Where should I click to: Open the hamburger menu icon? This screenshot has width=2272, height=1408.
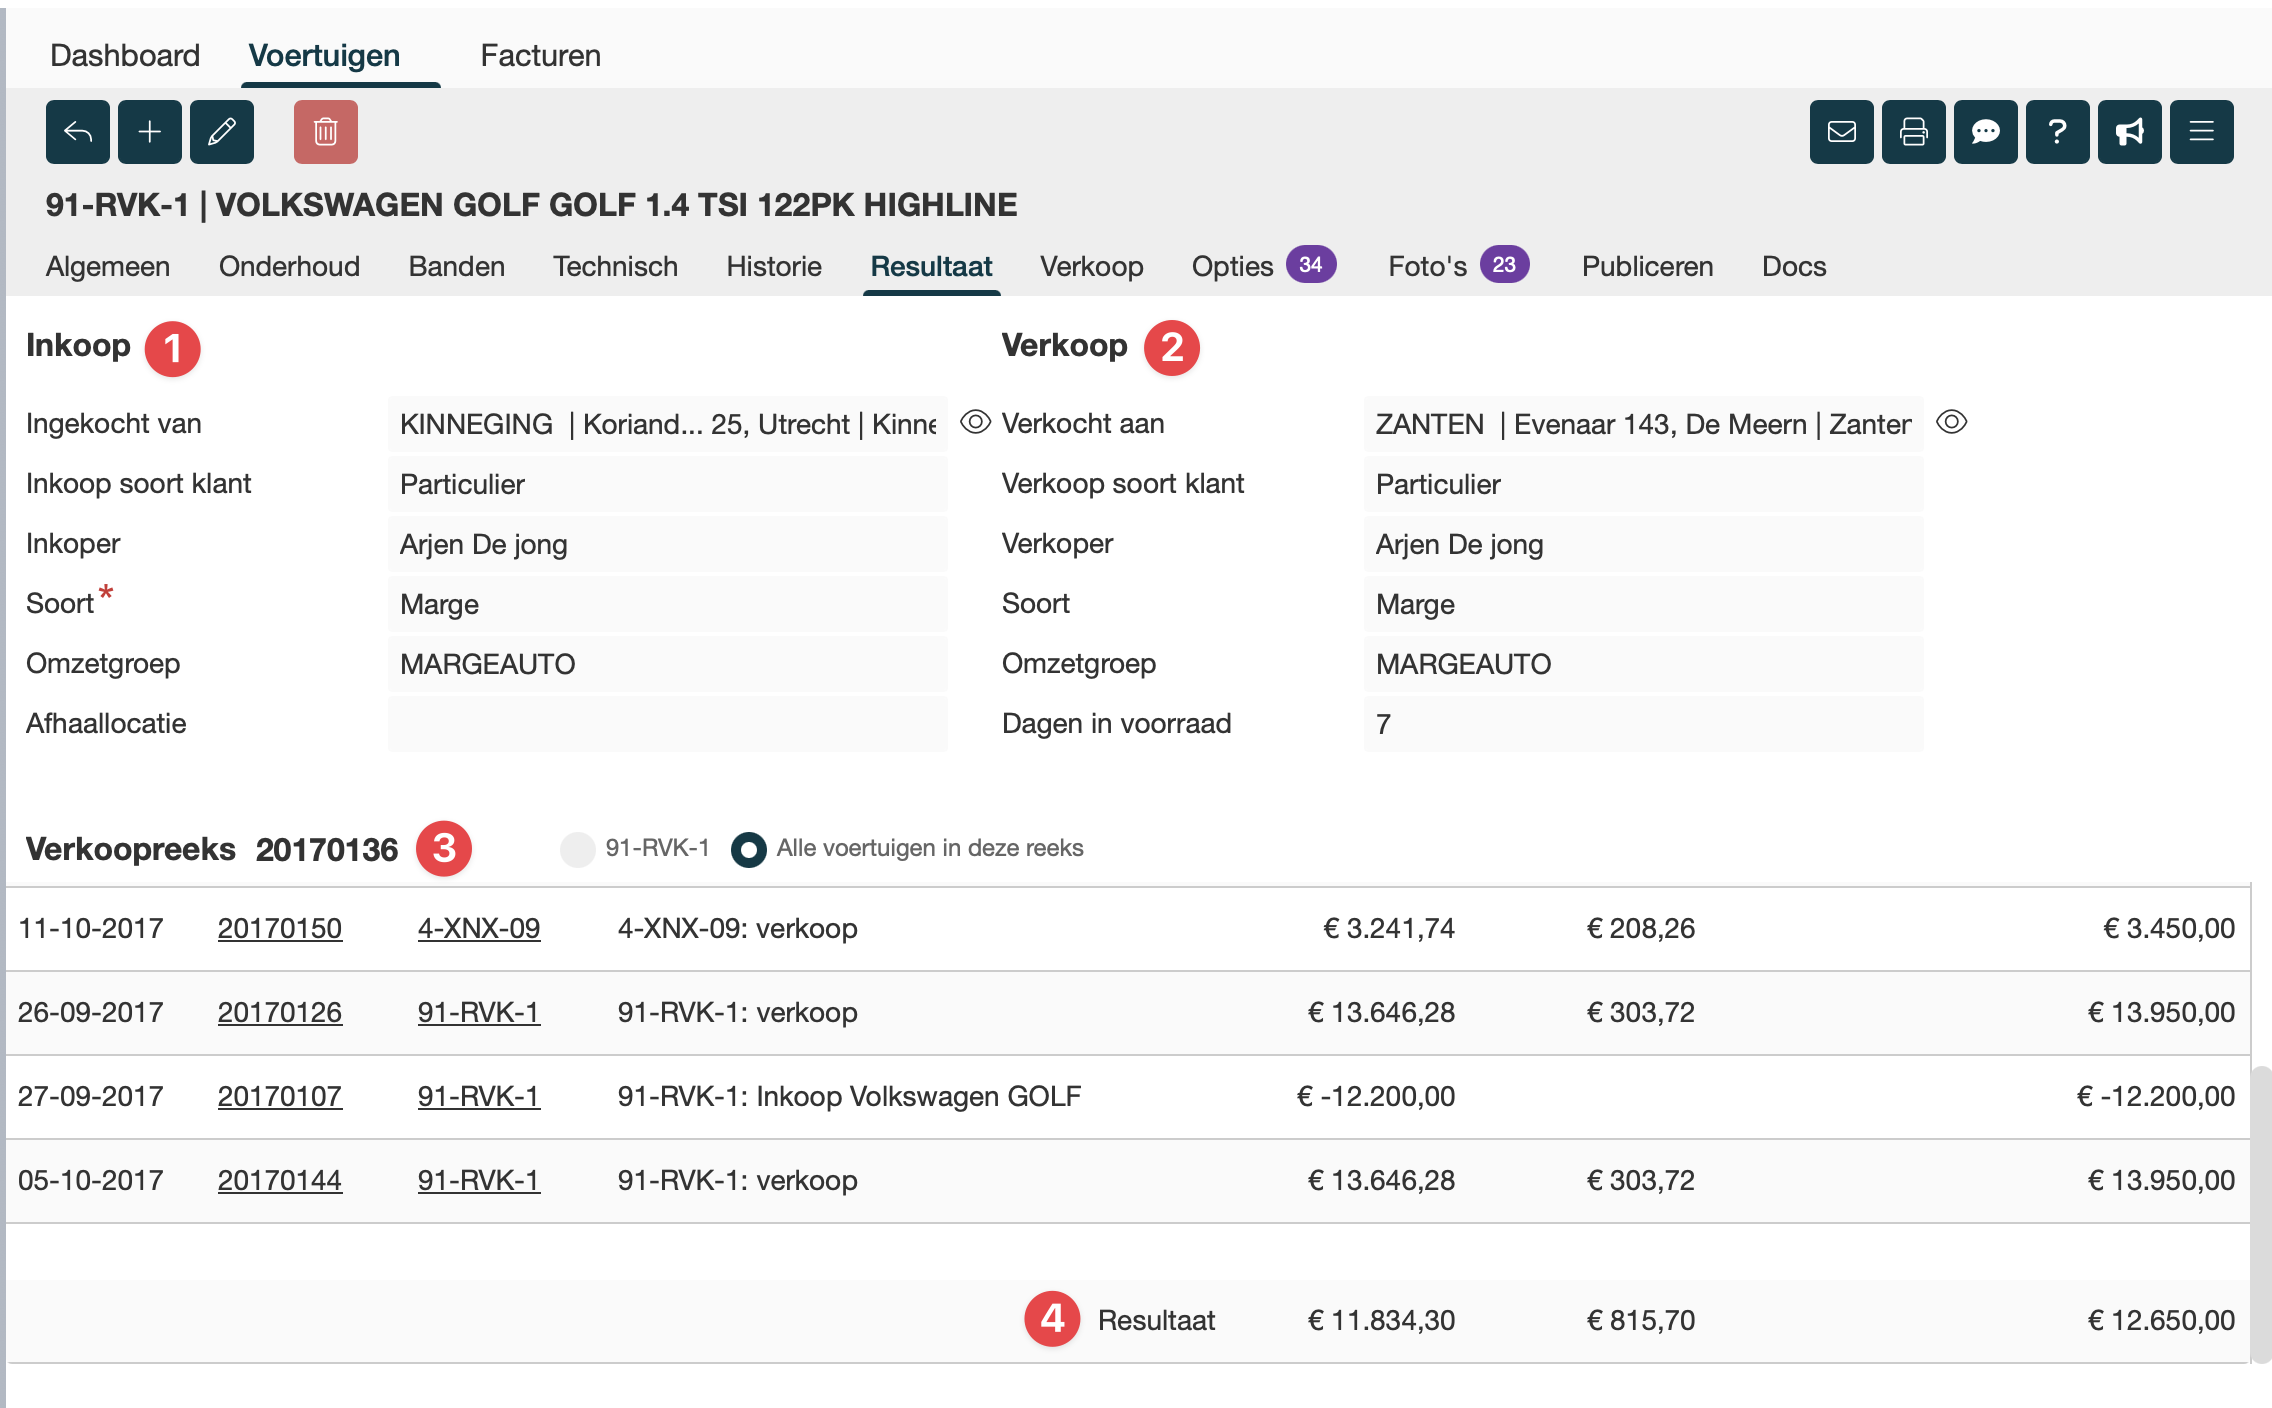point(2201,132)
